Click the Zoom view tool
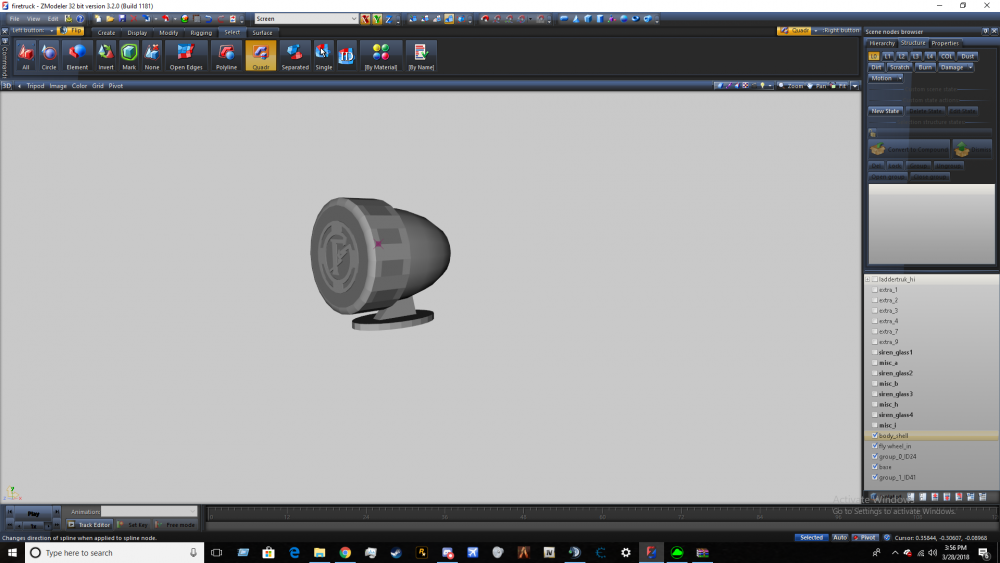The width and height of the screenshot is (1000, 563). pos(791,85)
